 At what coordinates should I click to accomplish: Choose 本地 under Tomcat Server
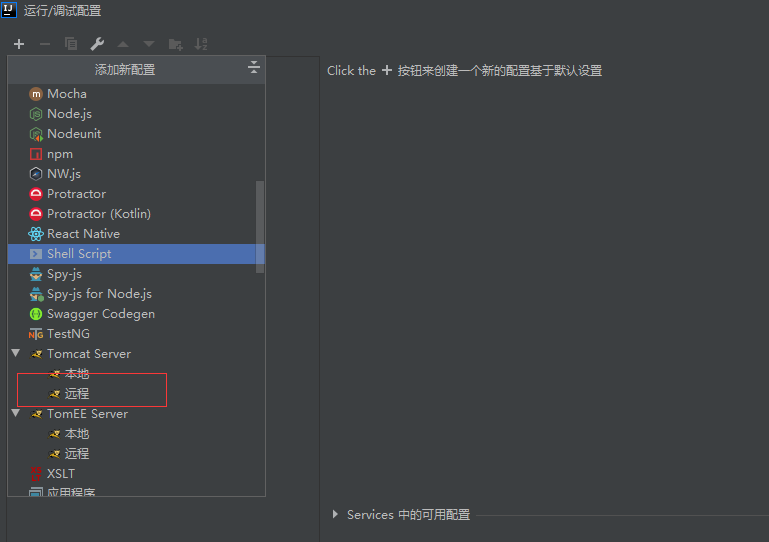click(x=77, y=374)
